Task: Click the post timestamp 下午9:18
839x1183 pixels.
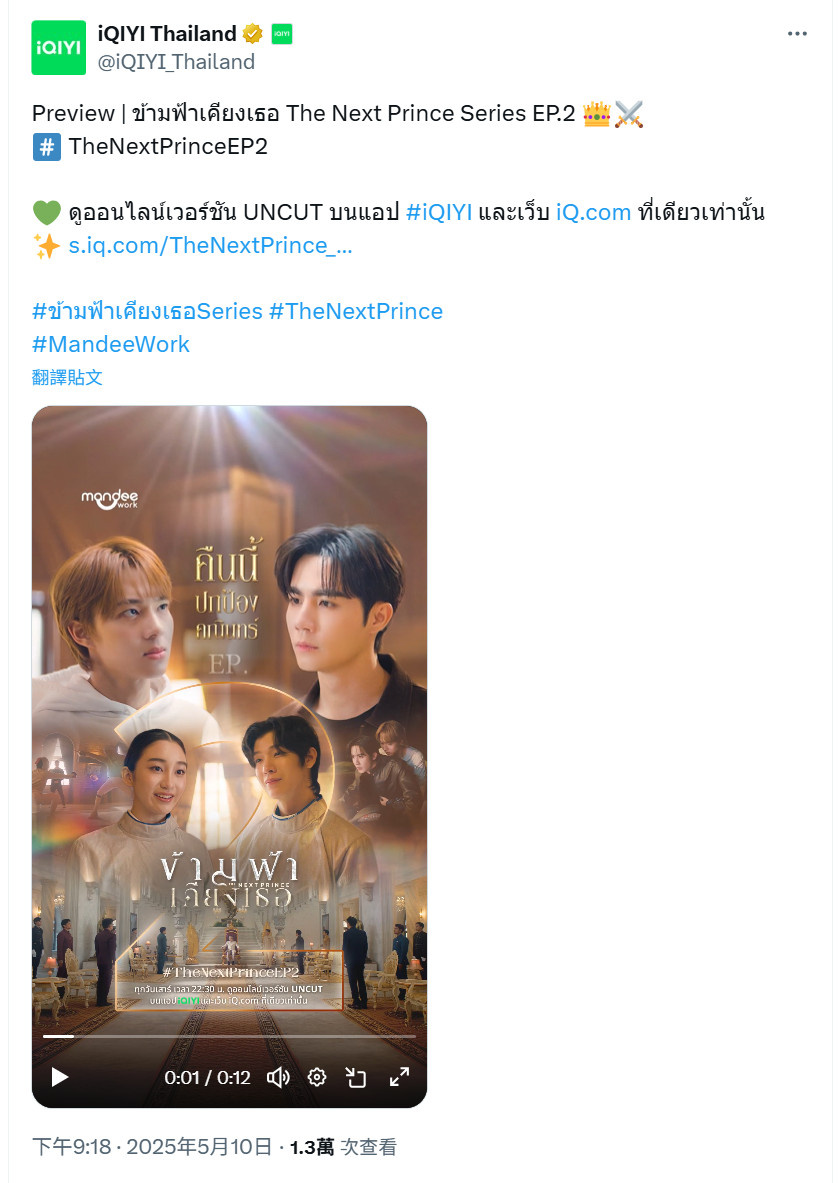Action: tap(72, 1147)
